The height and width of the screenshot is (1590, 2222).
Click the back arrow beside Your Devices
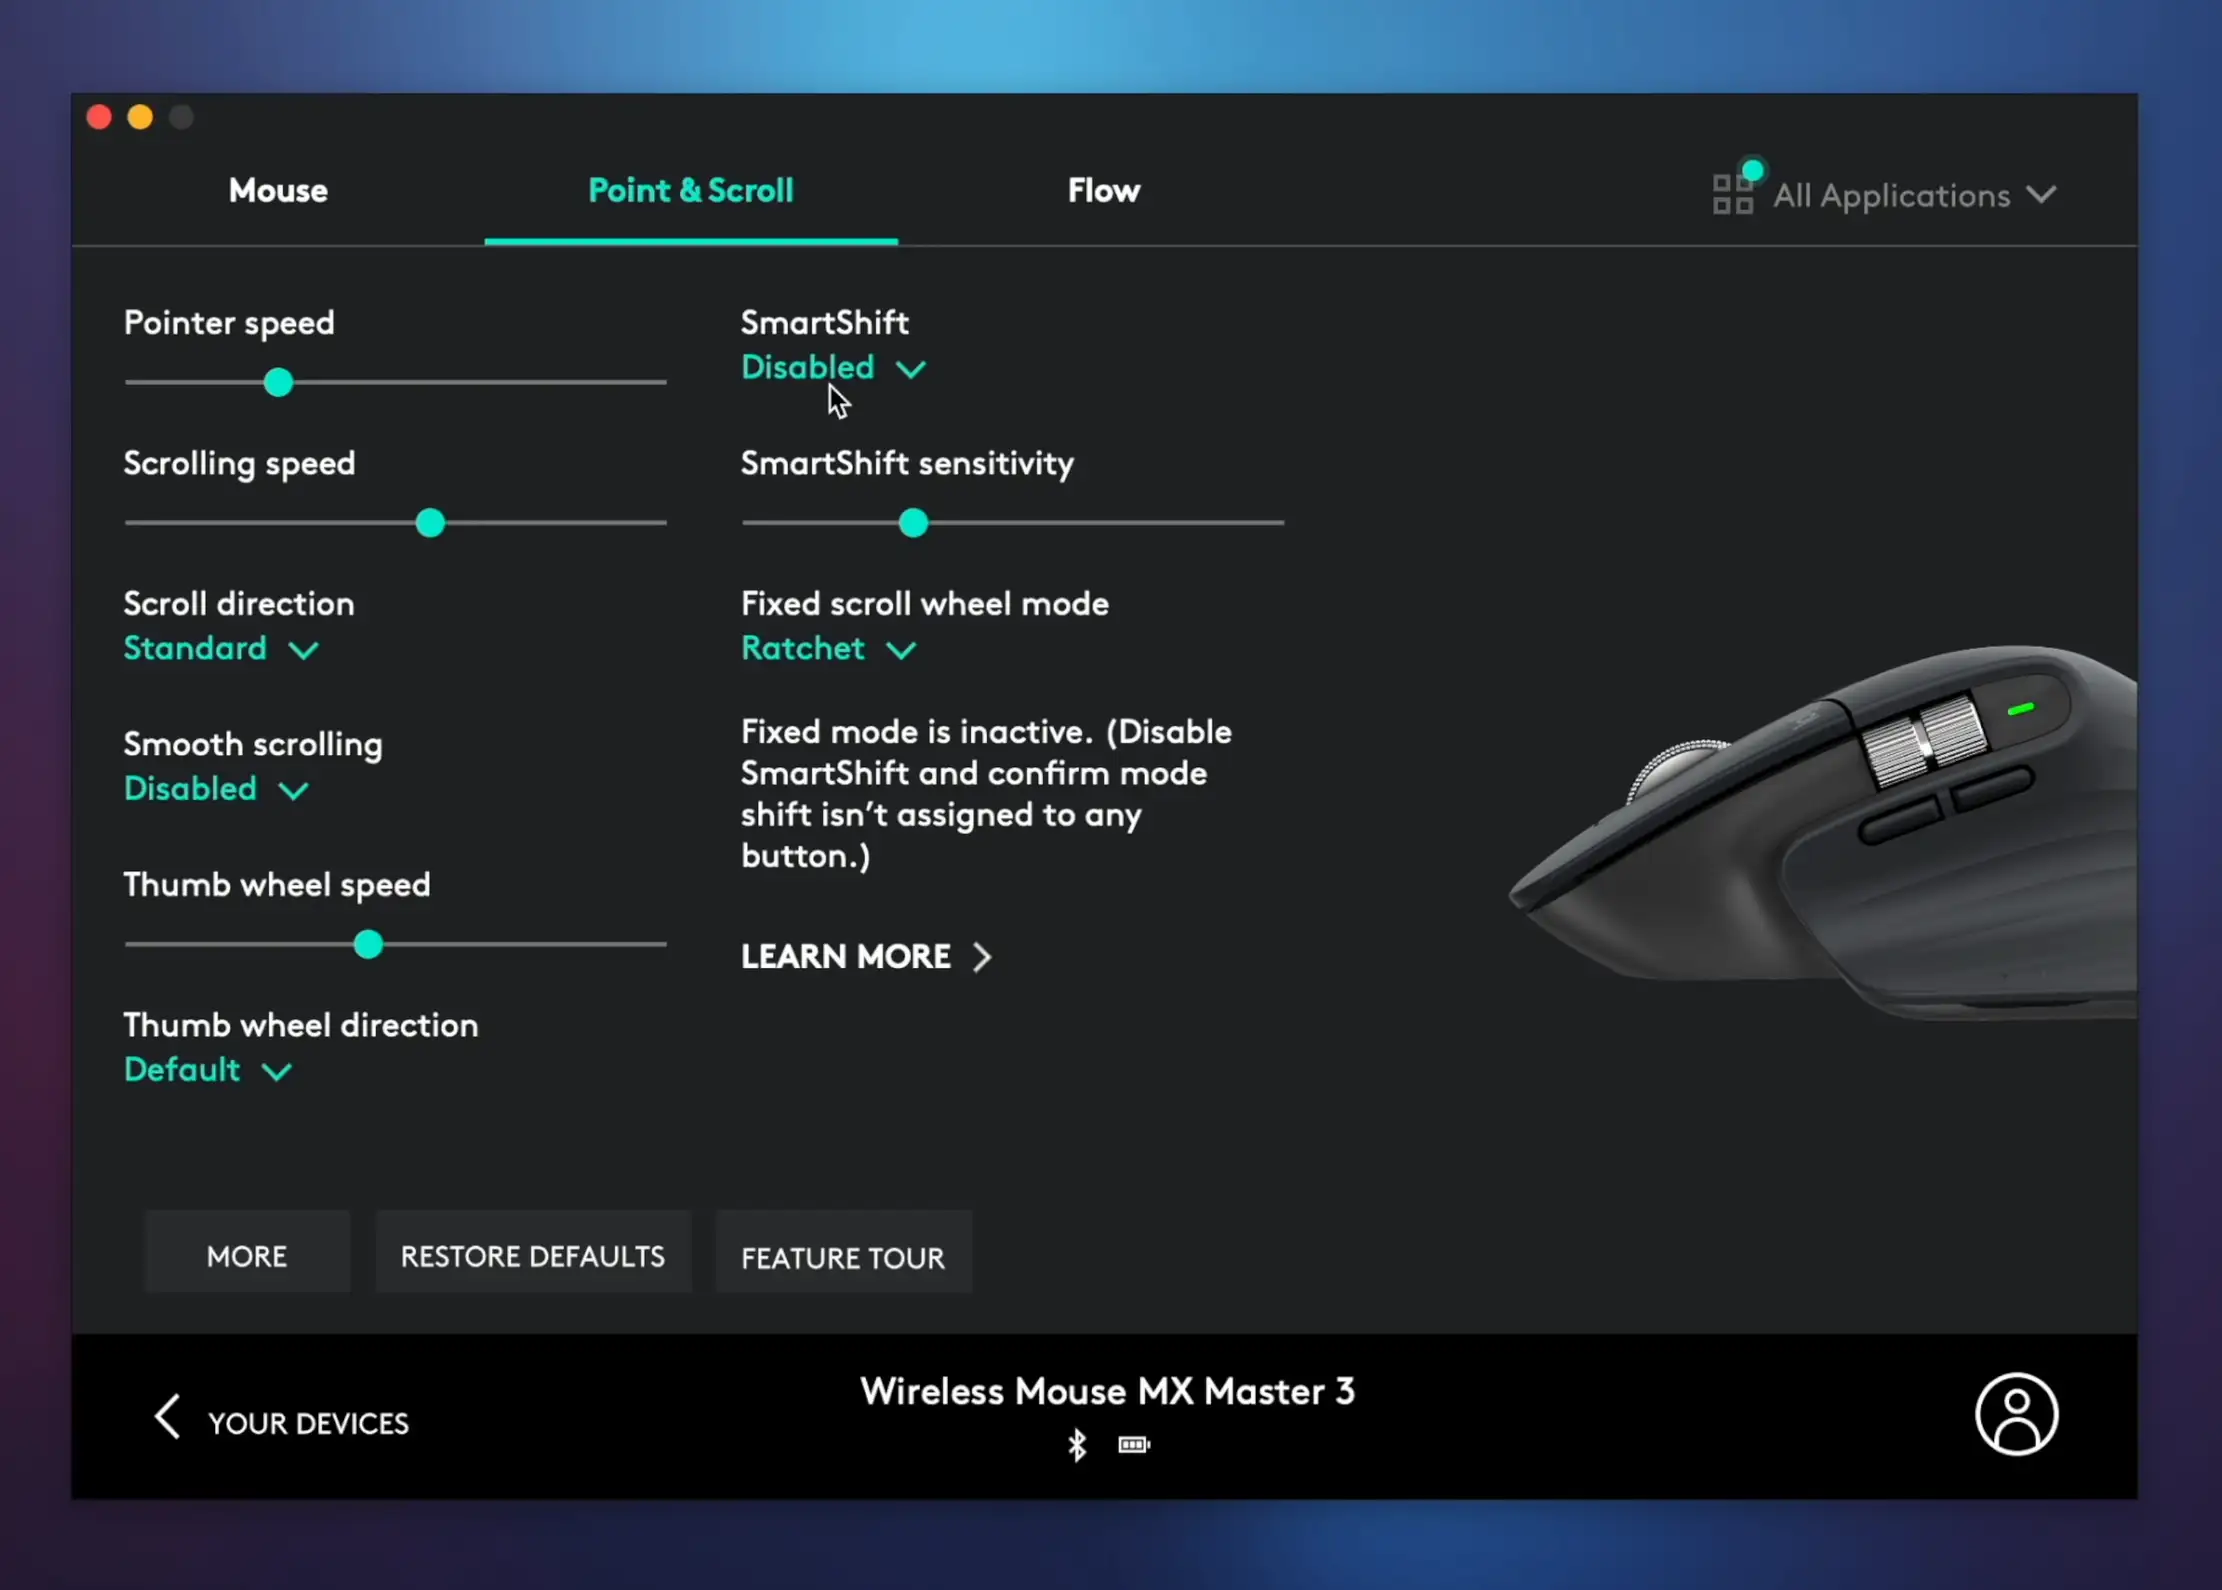tap(167, 1416)
